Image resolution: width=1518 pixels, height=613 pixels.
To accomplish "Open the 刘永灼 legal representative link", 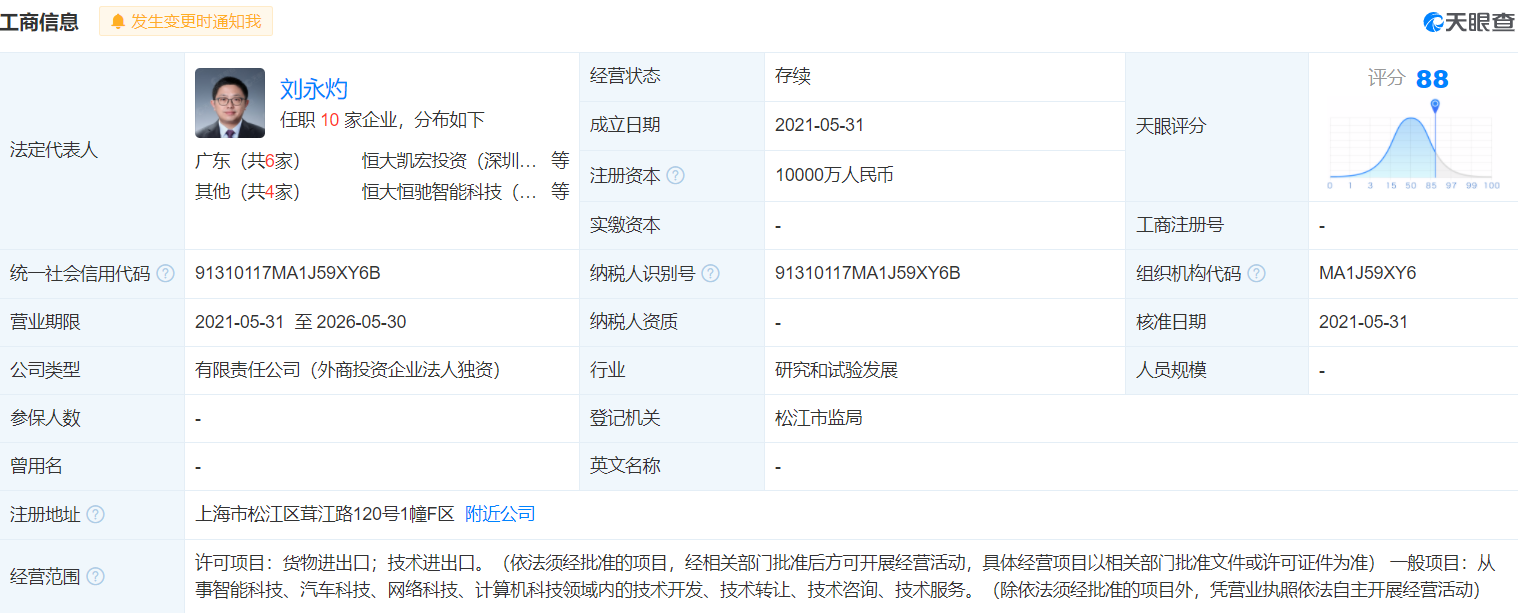I will pyautogui.click(x=314, y=89).
